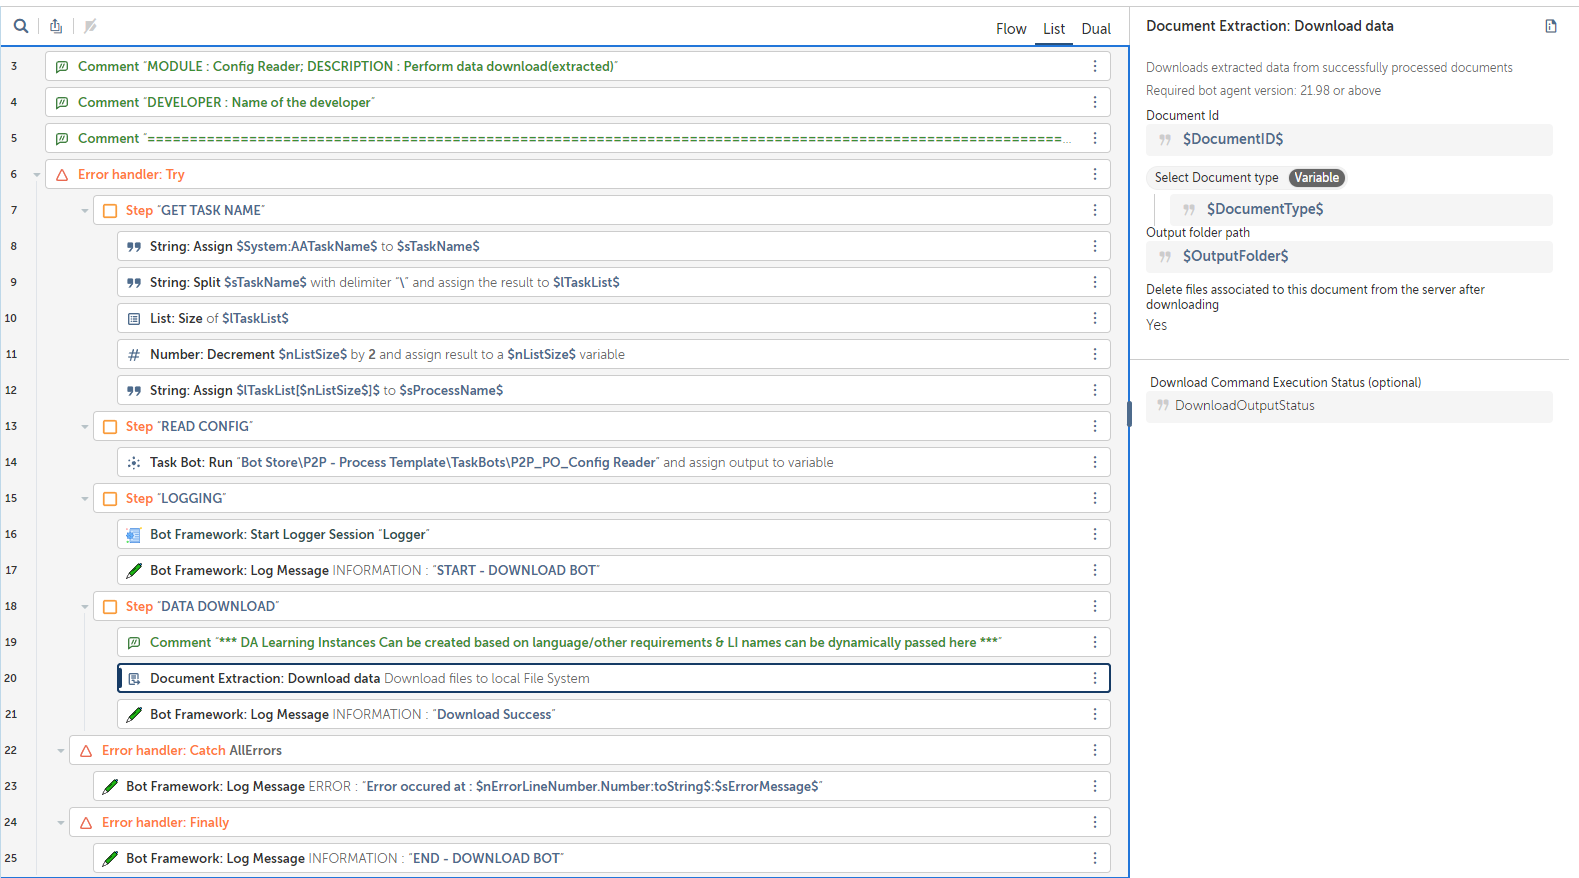
Task: Collapse the GET TASK NAME step
Action: click(85, 211)
